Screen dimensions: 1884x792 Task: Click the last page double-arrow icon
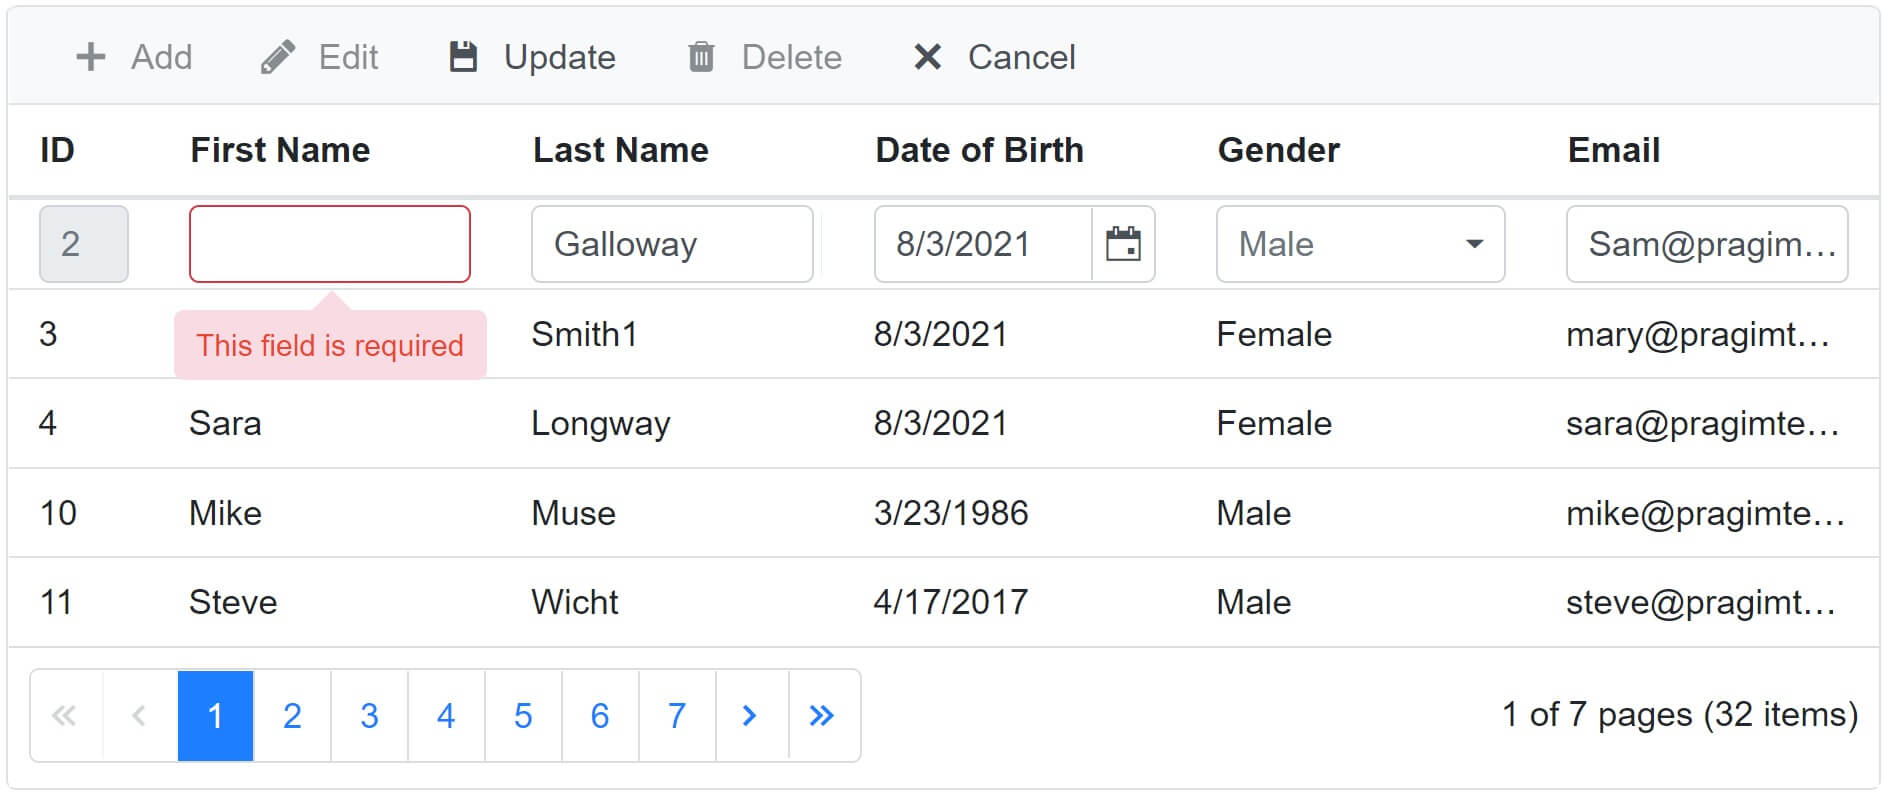tap(822, 716)
